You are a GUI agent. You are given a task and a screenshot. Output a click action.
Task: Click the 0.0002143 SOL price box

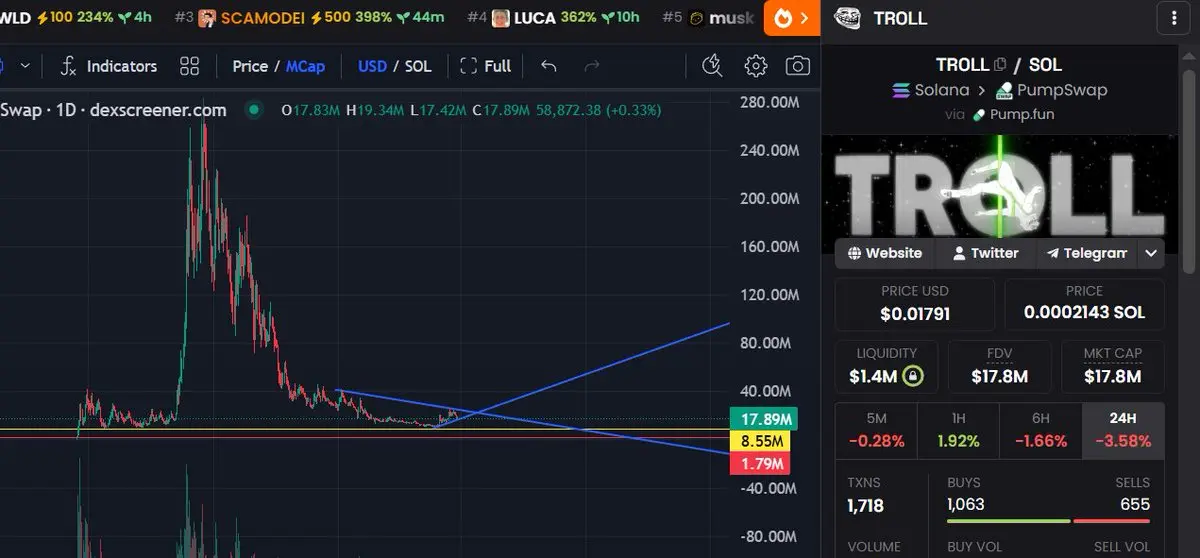[1085, 303]
